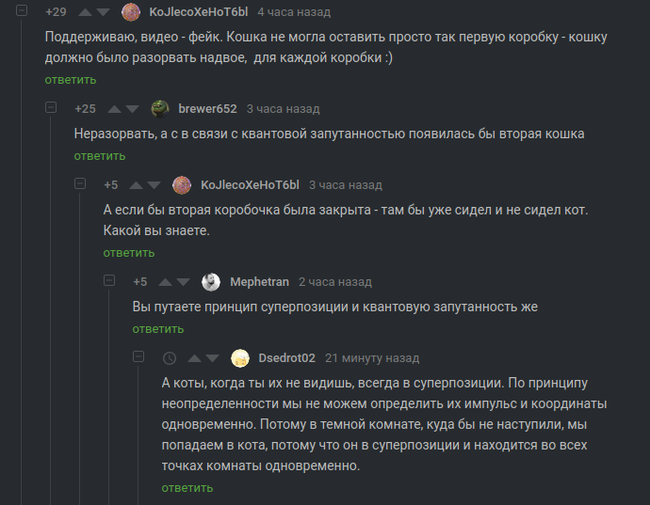The width and height of the screenshot is (650, 505).
Task: Click the clock icon on Dsedrot02's comment
Action: click(169, 358)
